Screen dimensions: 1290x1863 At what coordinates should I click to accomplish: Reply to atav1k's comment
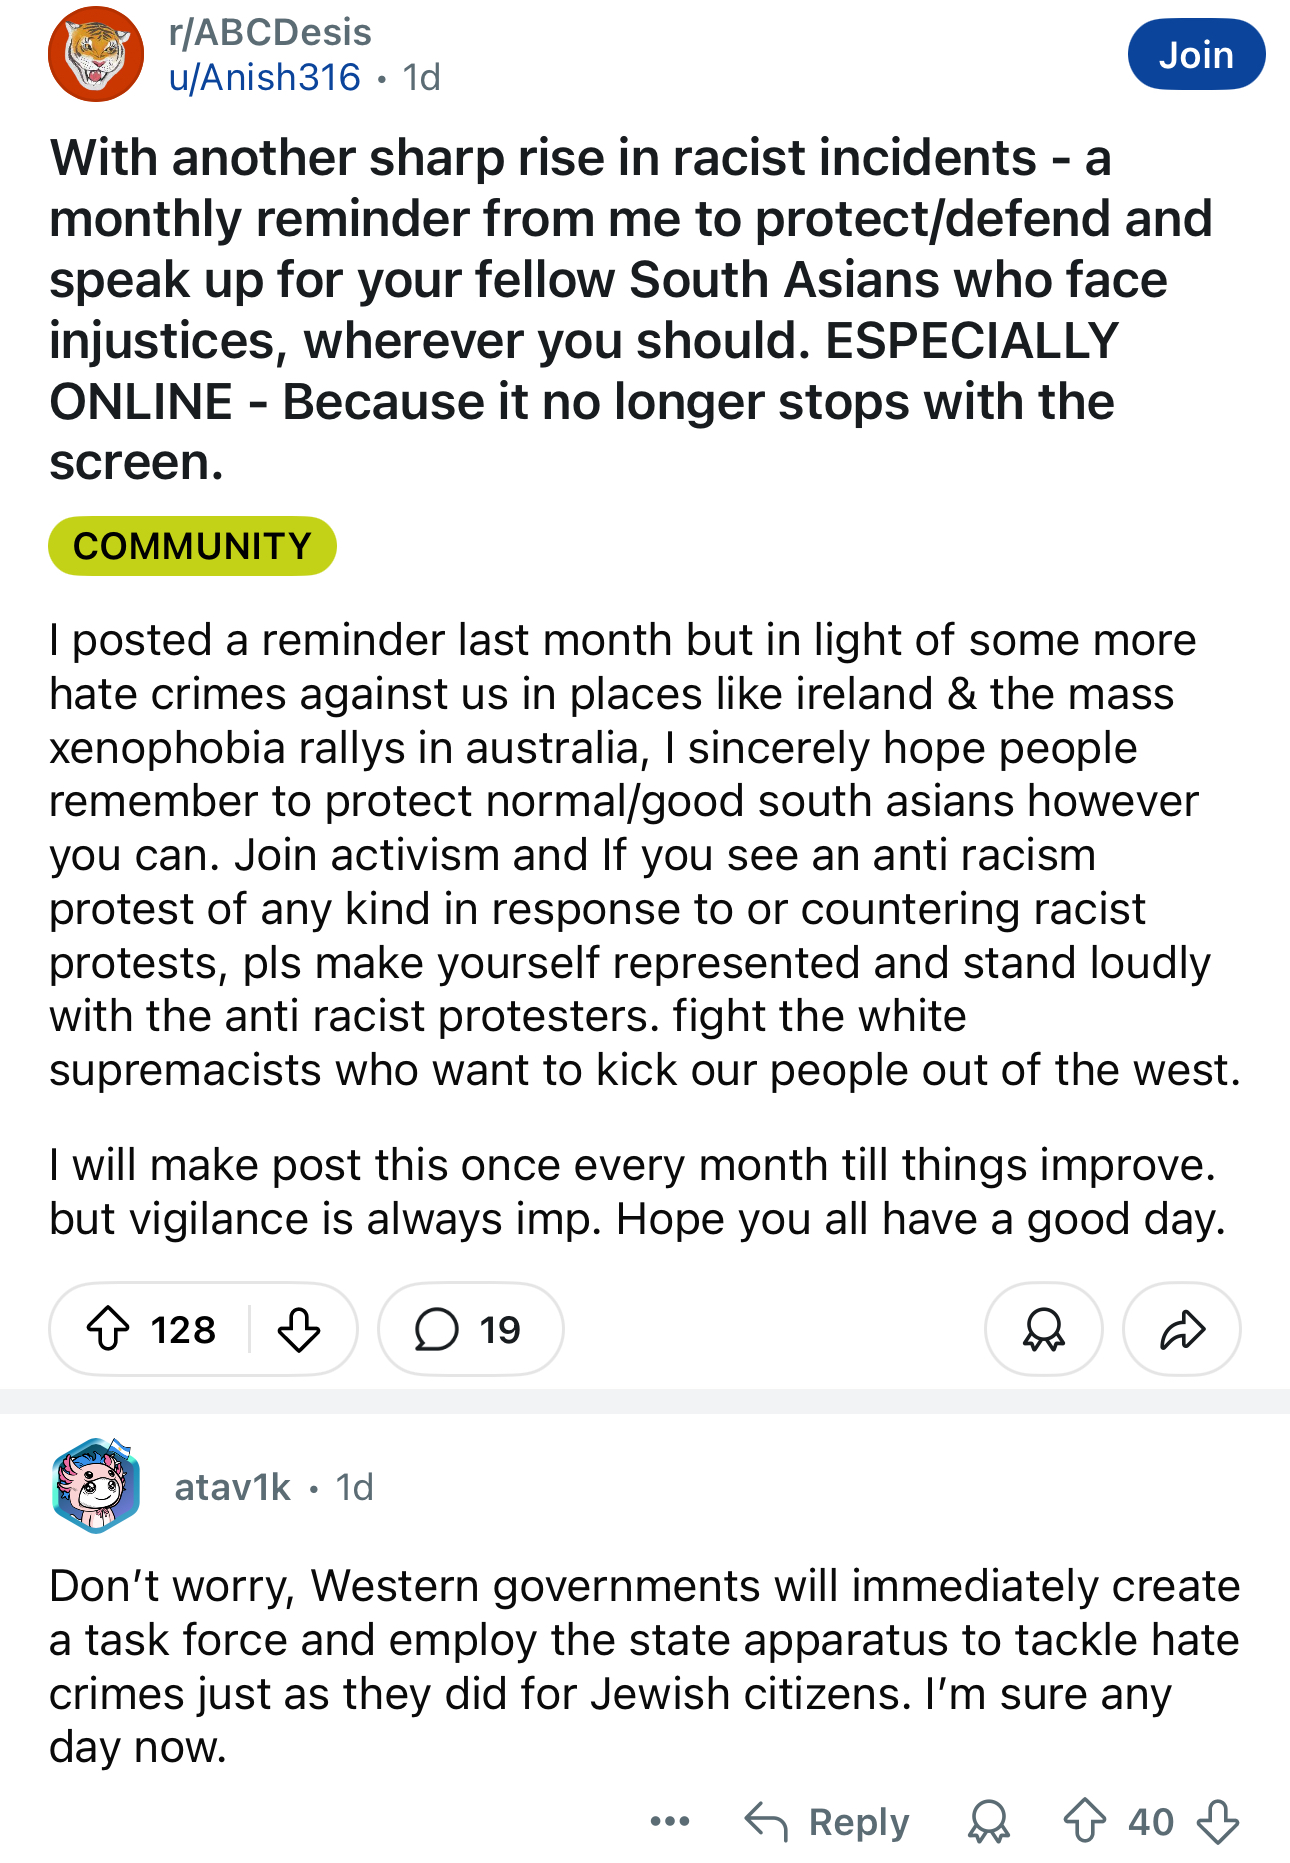[828, 1821]
